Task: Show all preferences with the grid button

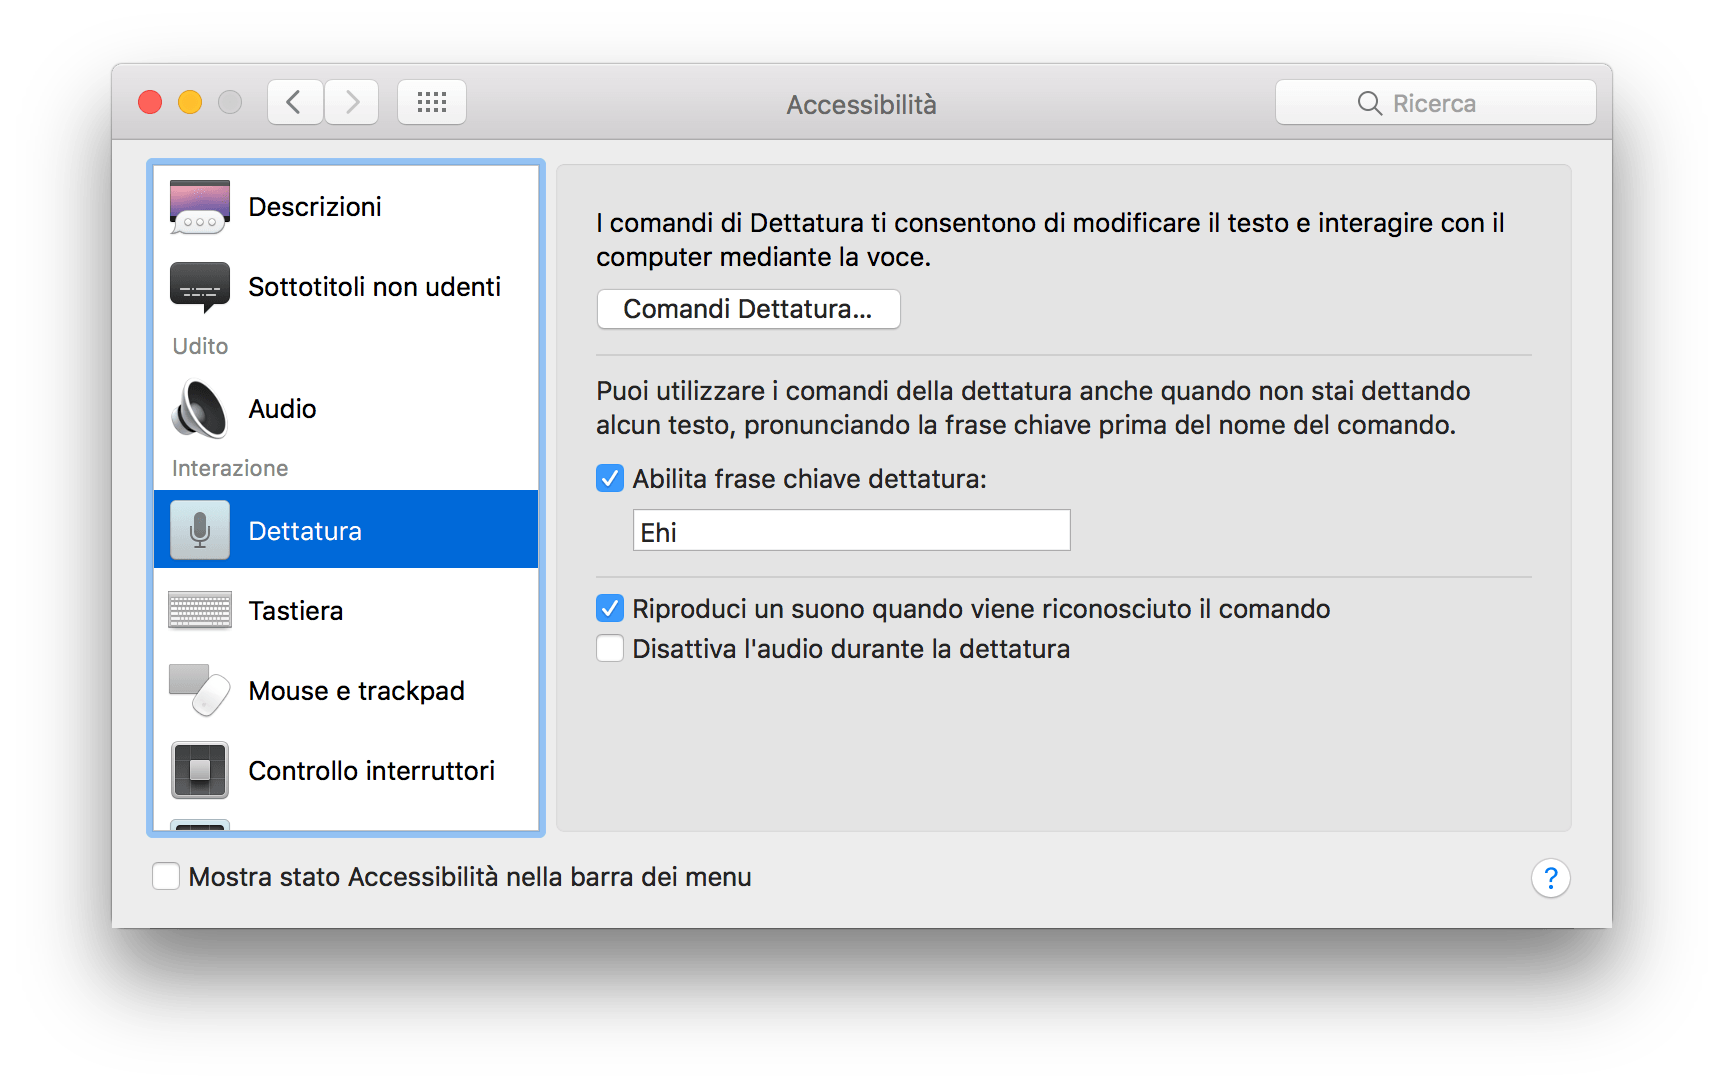Action: (x=432, y=102)
